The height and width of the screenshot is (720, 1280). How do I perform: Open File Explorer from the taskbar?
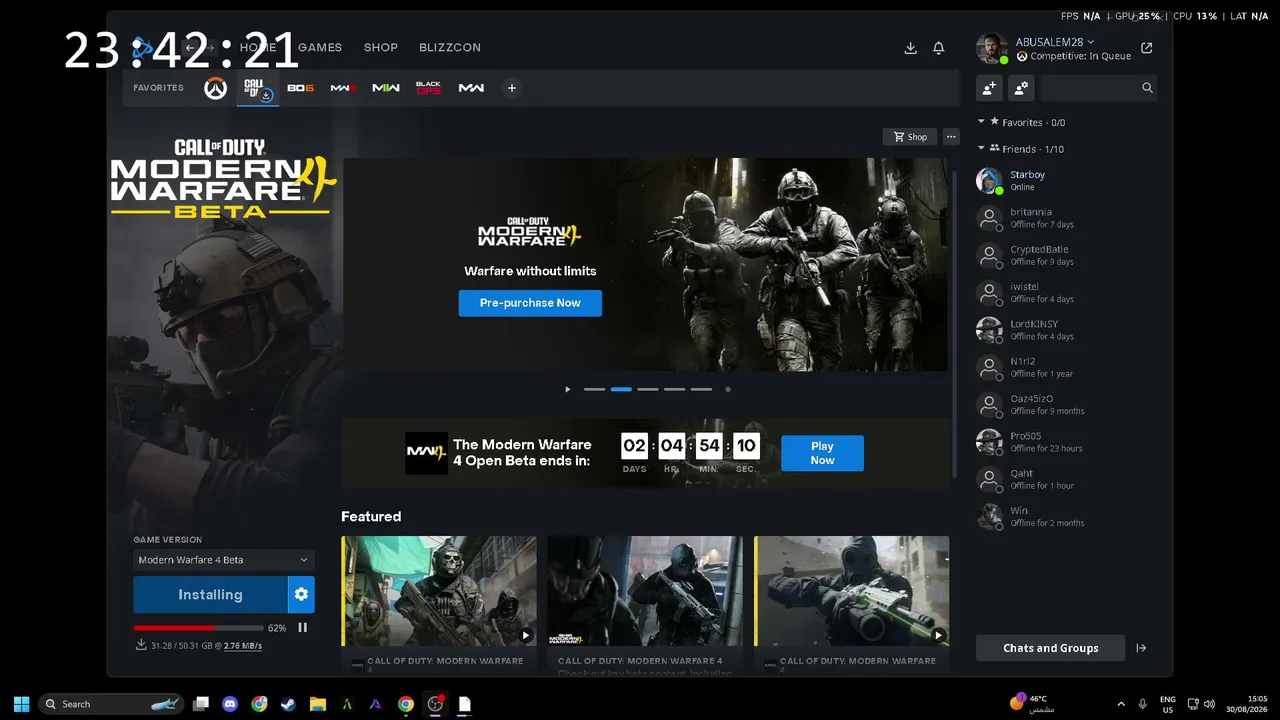pos(317,704)
